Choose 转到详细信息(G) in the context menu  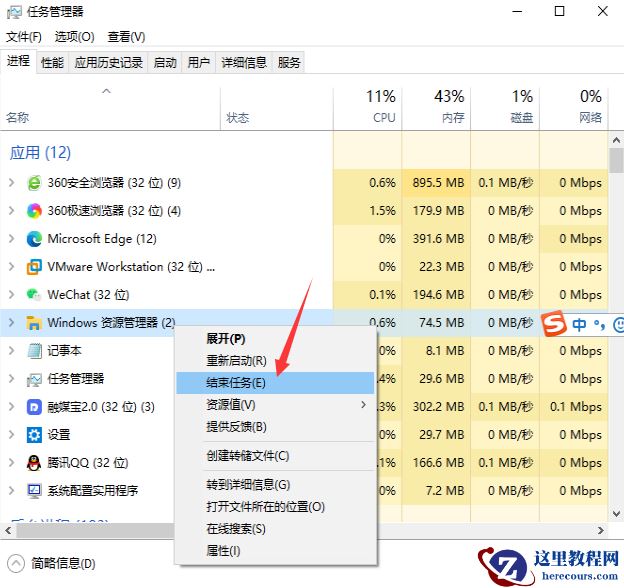(x=275, y=485)
